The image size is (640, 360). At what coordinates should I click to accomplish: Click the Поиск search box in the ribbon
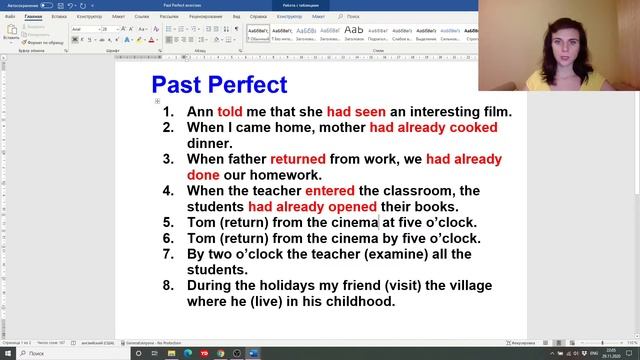[x=349, y=17]
